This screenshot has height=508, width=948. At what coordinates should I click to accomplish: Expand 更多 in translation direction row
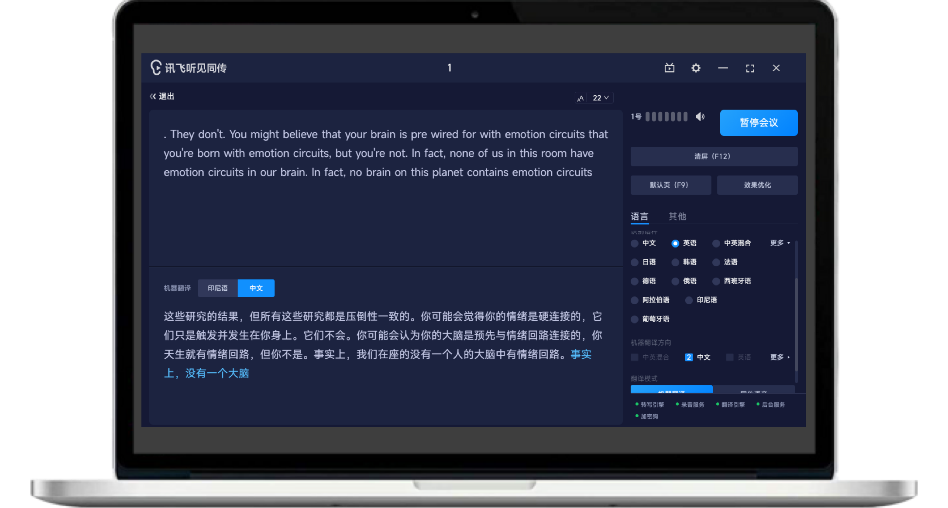tap(780, 357)
